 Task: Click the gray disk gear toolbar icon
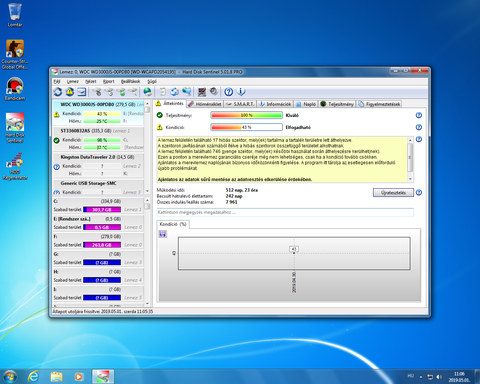[214, 92]
